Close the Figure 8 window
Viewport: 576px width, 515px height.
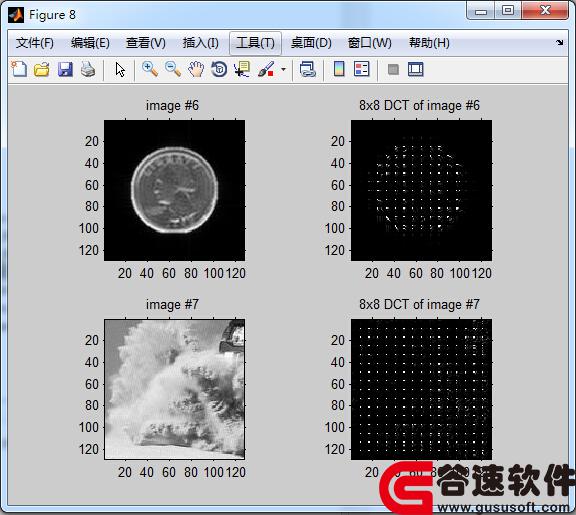[545, 11]
